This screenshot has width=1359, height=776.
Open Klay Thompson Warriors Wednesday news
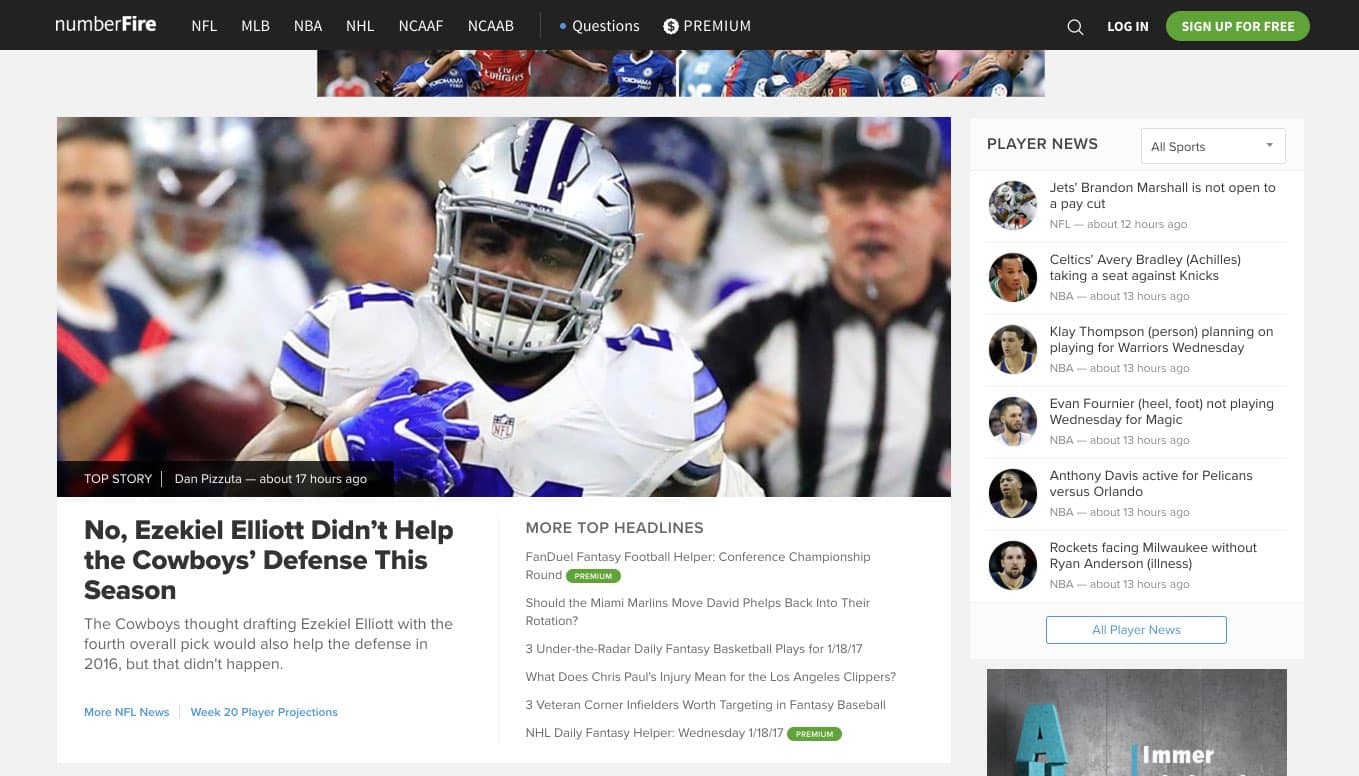(x=1161, y=339)
